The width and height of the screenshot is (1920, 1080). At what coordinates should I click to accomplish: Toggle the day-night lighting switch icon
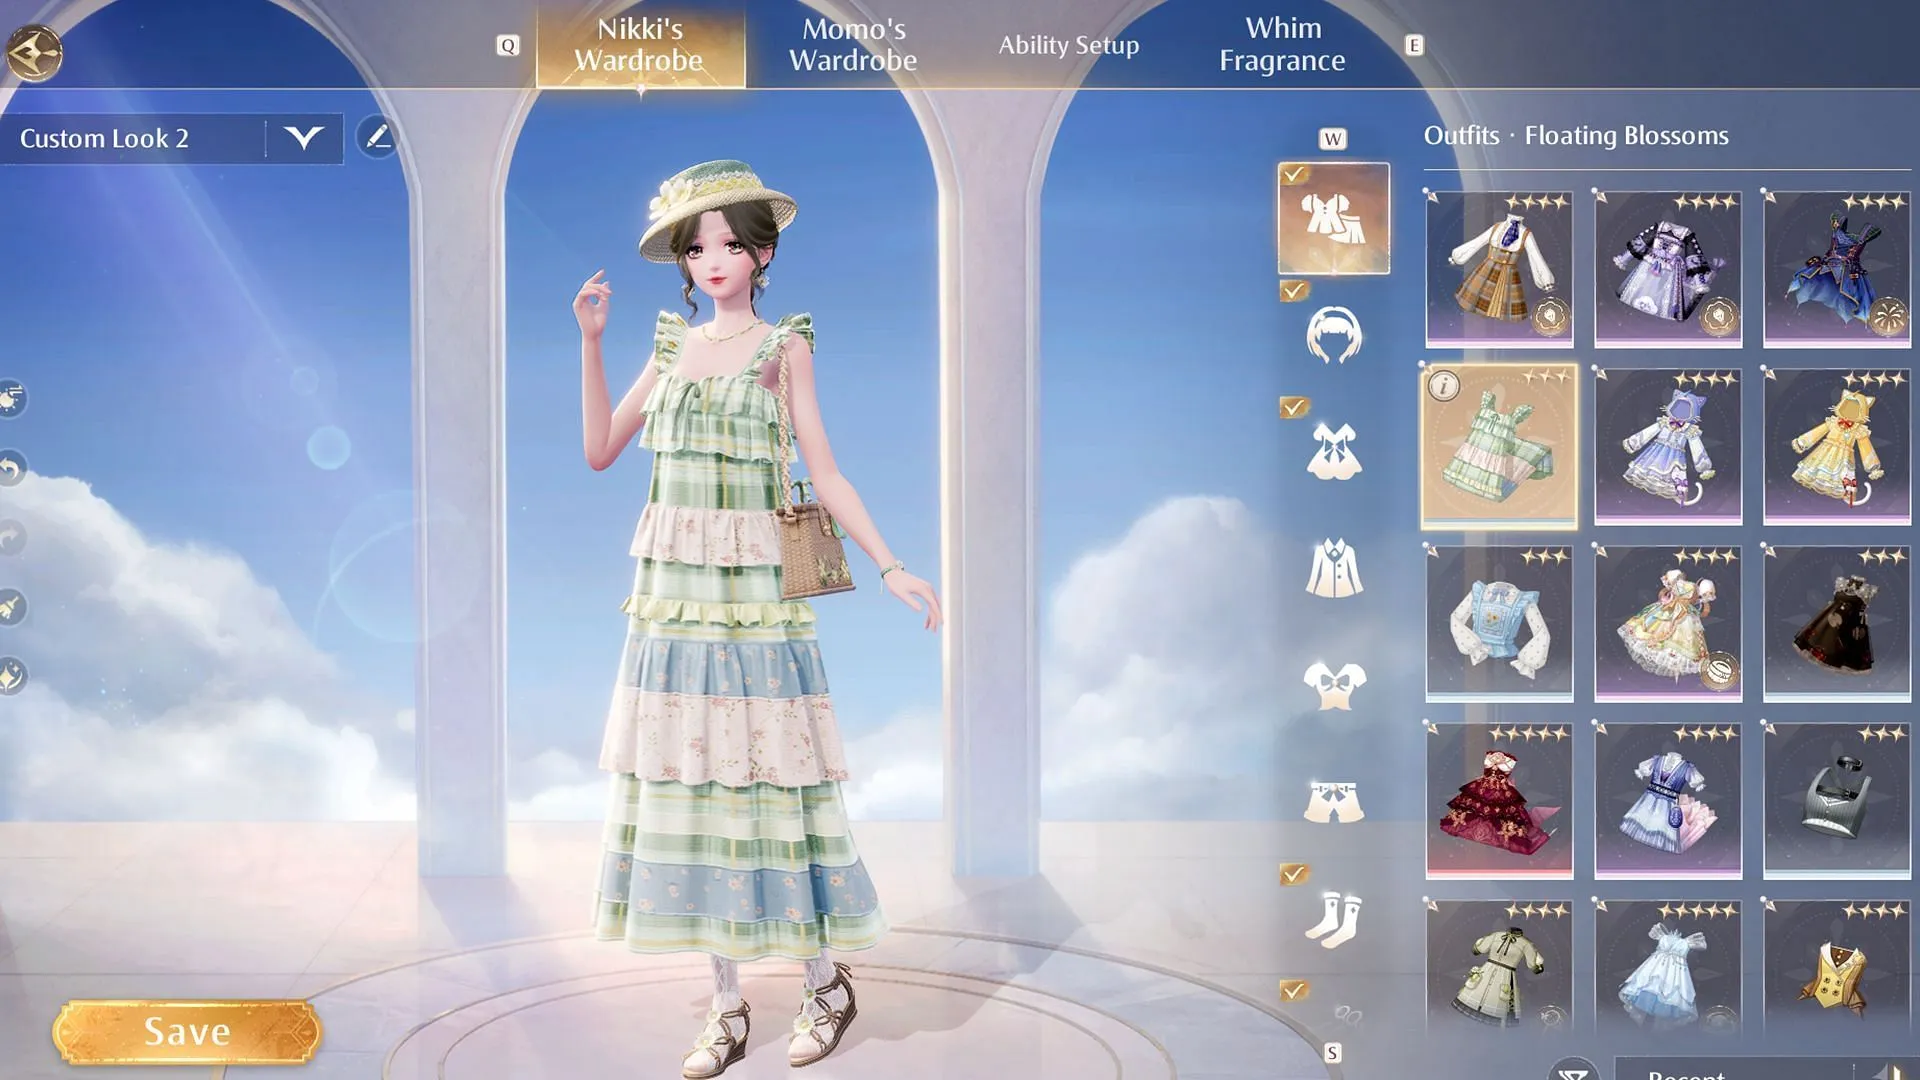click(10, 399)
